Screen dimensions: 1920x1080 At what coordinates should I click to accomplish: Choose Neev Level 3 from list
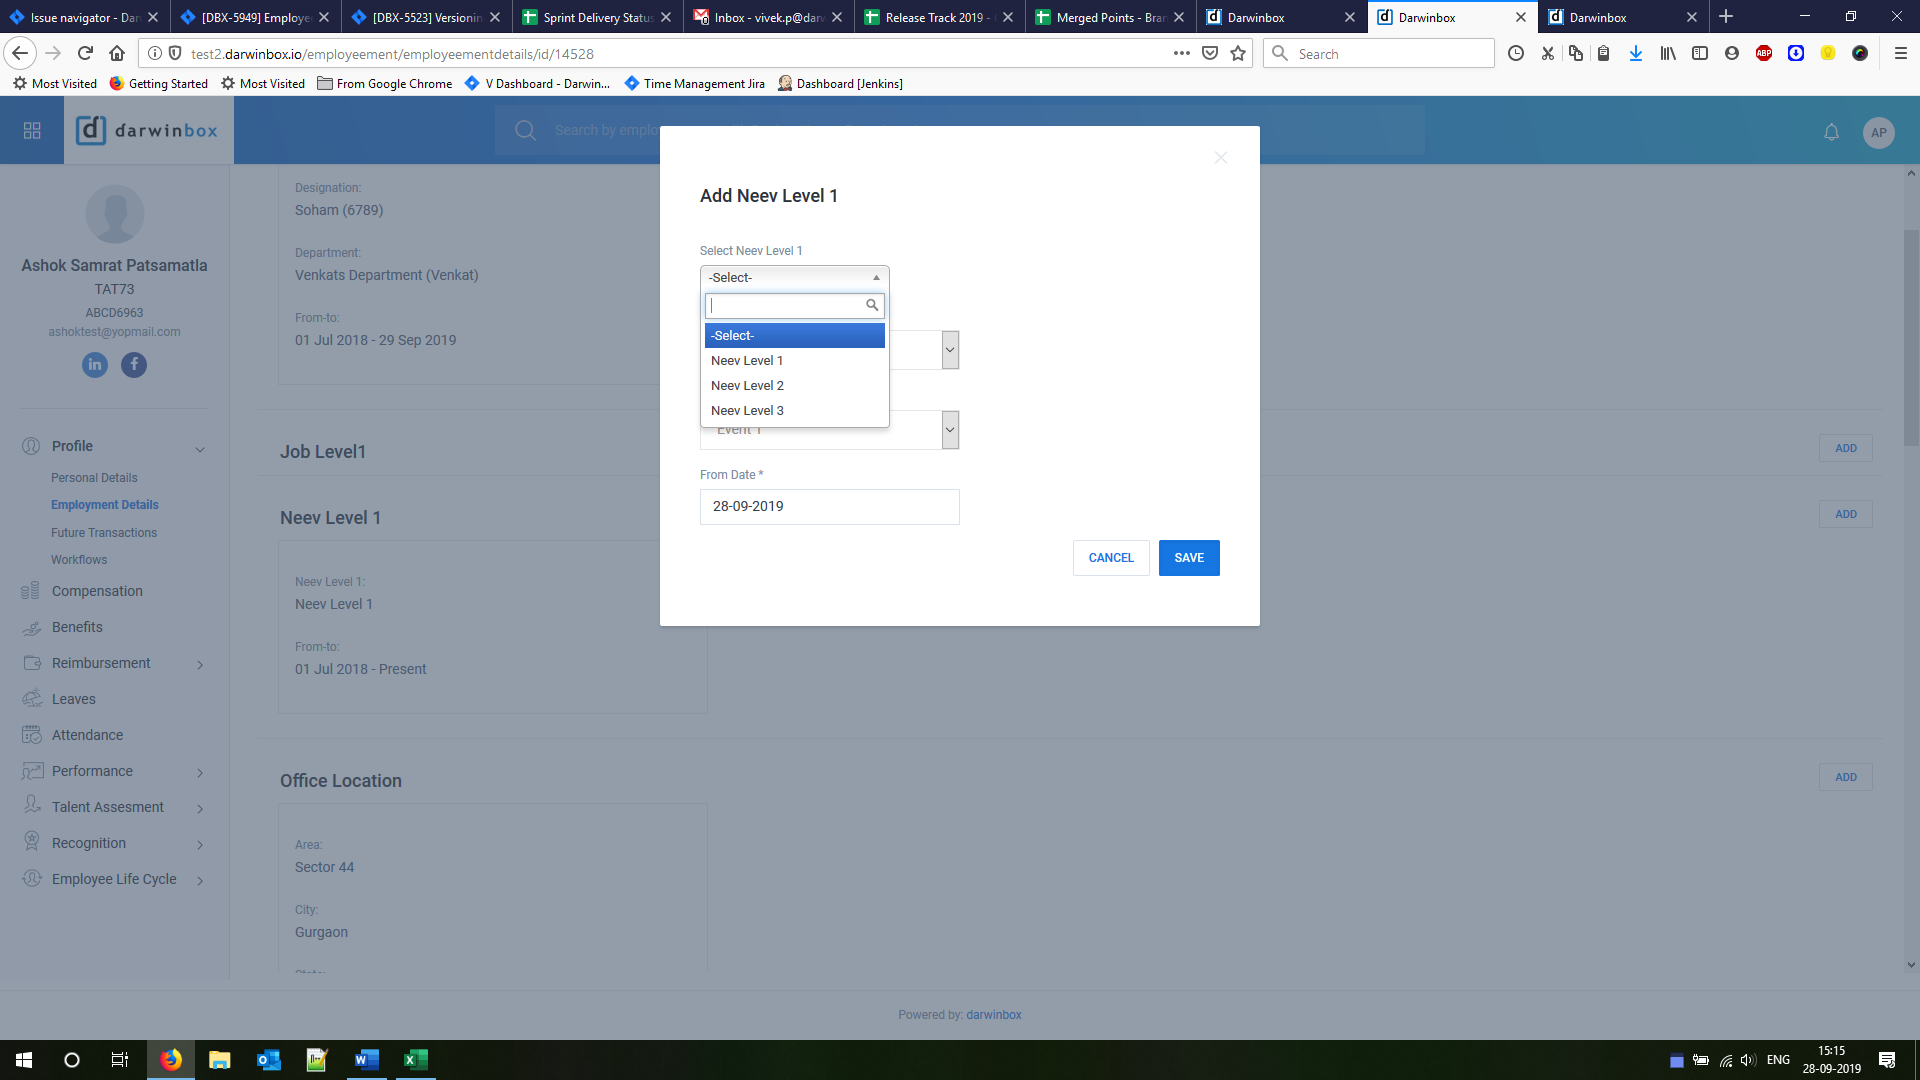pos(747,411)
